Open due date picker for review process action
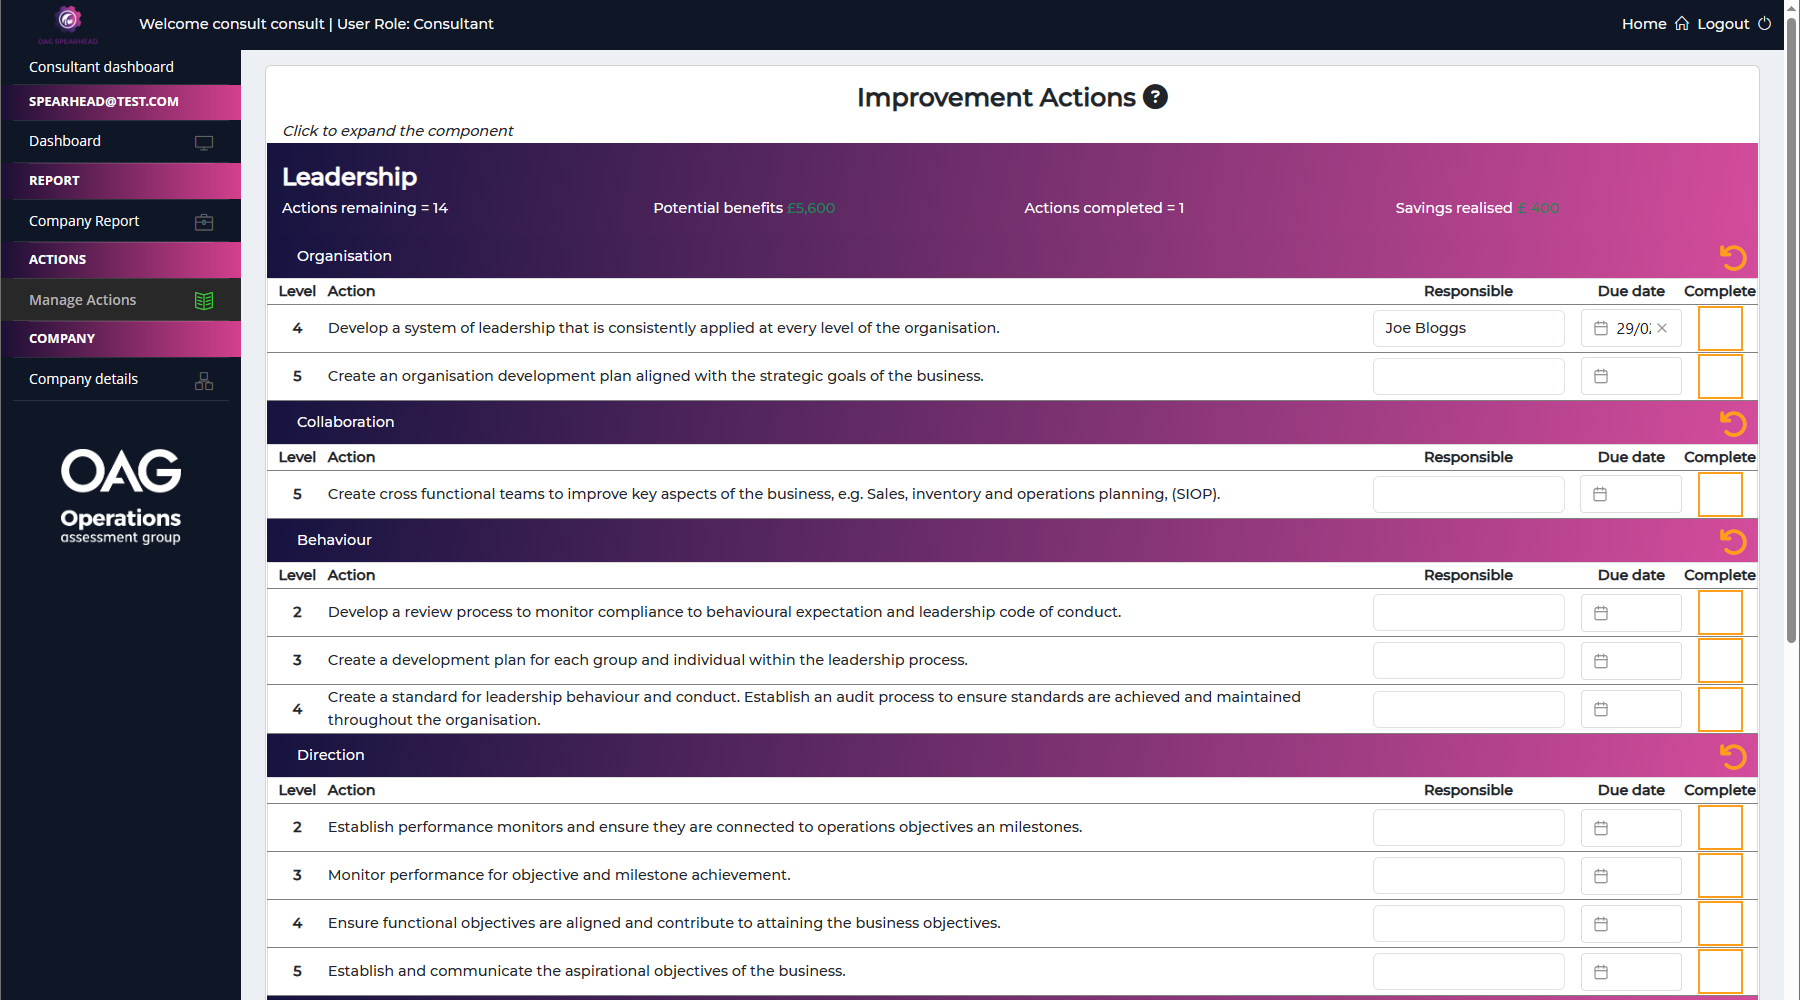 click(1601, 613)
